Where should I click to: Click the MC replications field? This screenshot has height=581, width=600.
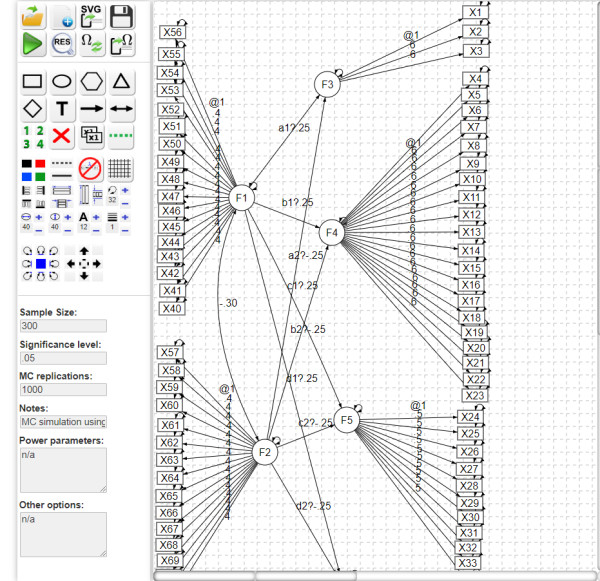click(x=63, y=390)
